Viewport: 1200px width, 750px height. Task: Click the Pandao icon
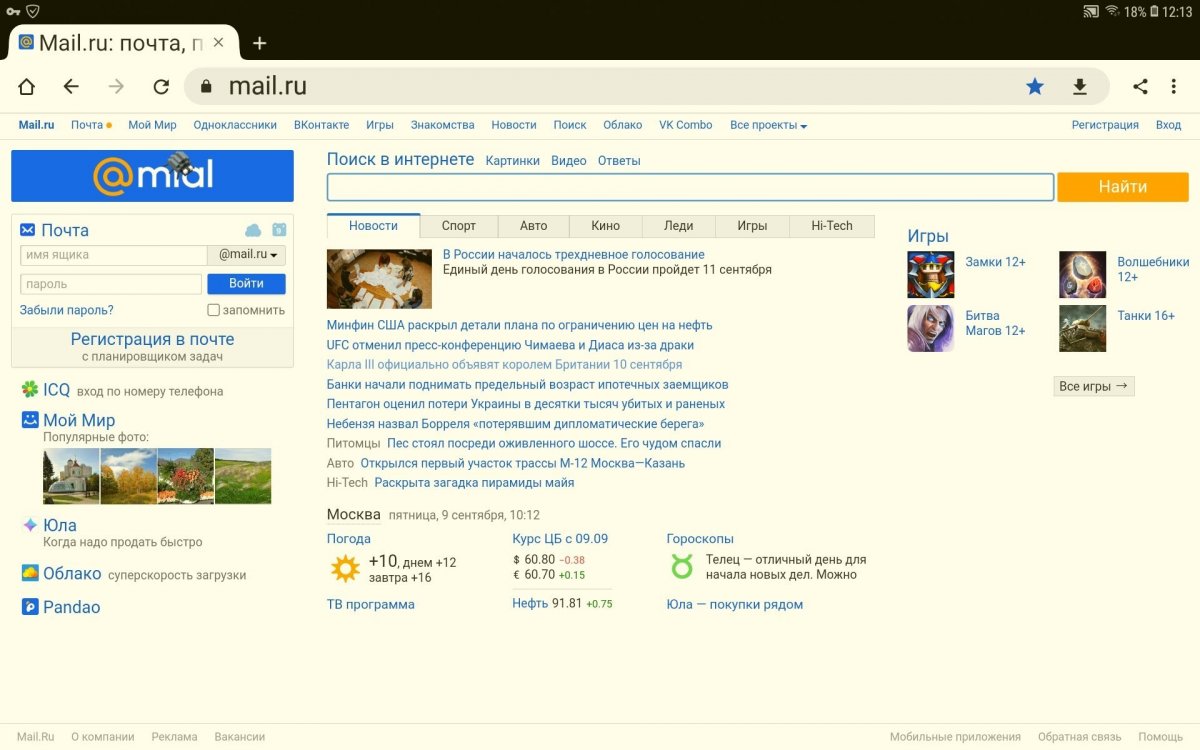click(x=30, y=607)
